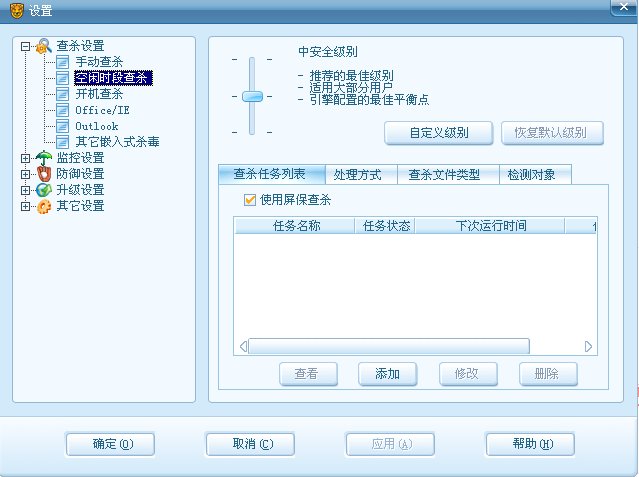Click the page icon next to Office/IE
Screen dimensions: 639x477
pyautogui.click(x=62, y=110)
